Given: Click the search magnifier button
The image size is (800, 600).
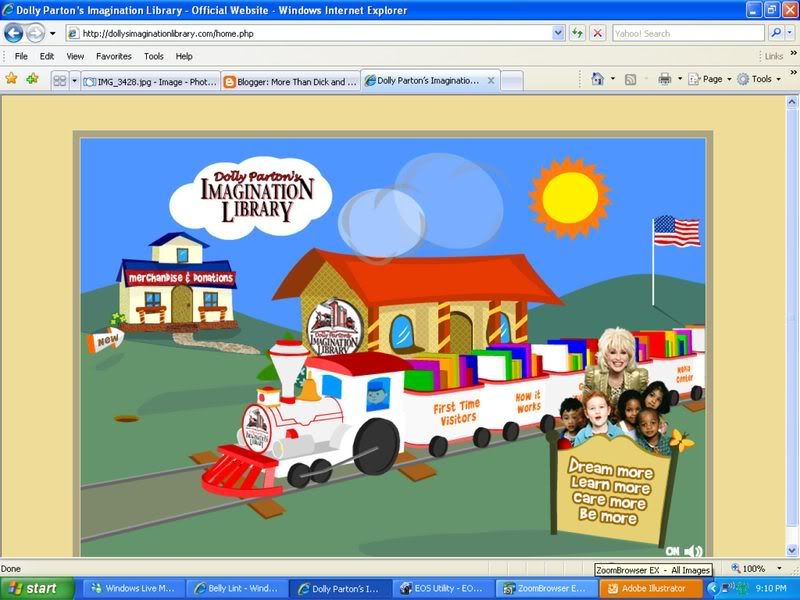Looking at the screenshot, I should [x=776, y=34].
